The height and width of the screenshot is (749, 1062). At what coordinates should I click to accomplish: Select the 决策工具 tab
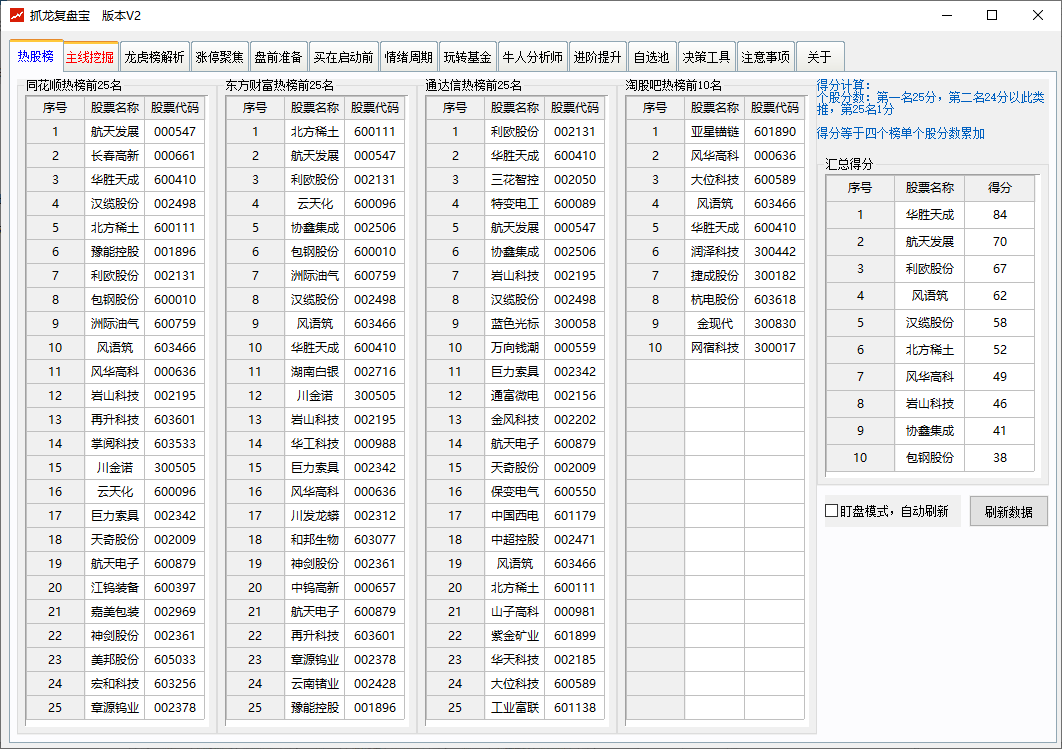tap(706, 57)
